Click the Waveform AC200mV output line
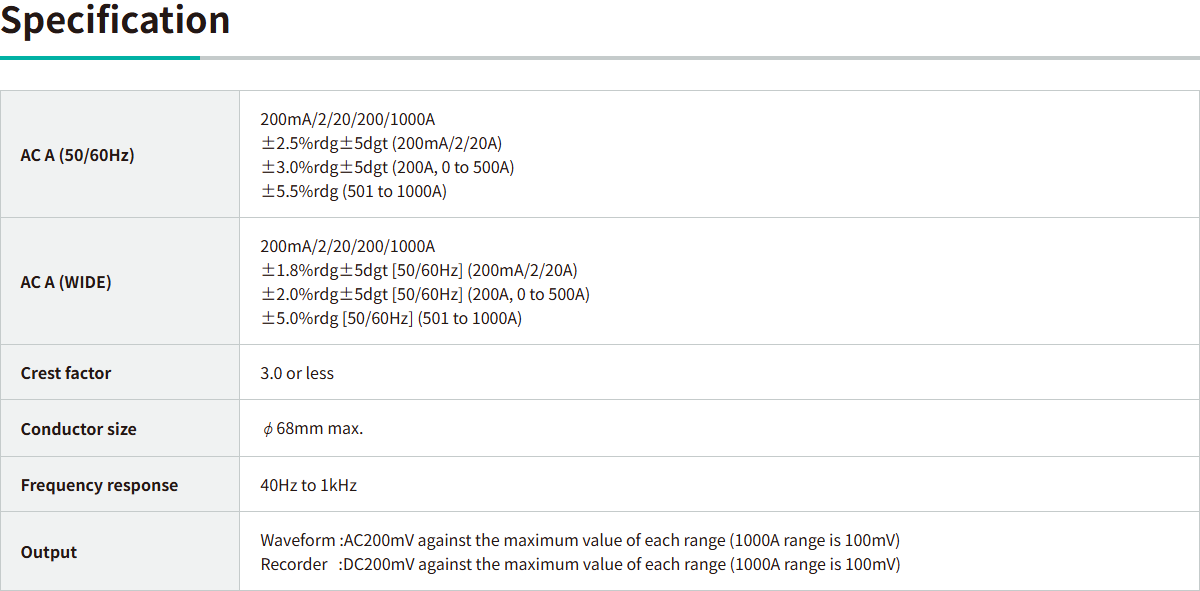1200x591 pixels. point(580,540)
